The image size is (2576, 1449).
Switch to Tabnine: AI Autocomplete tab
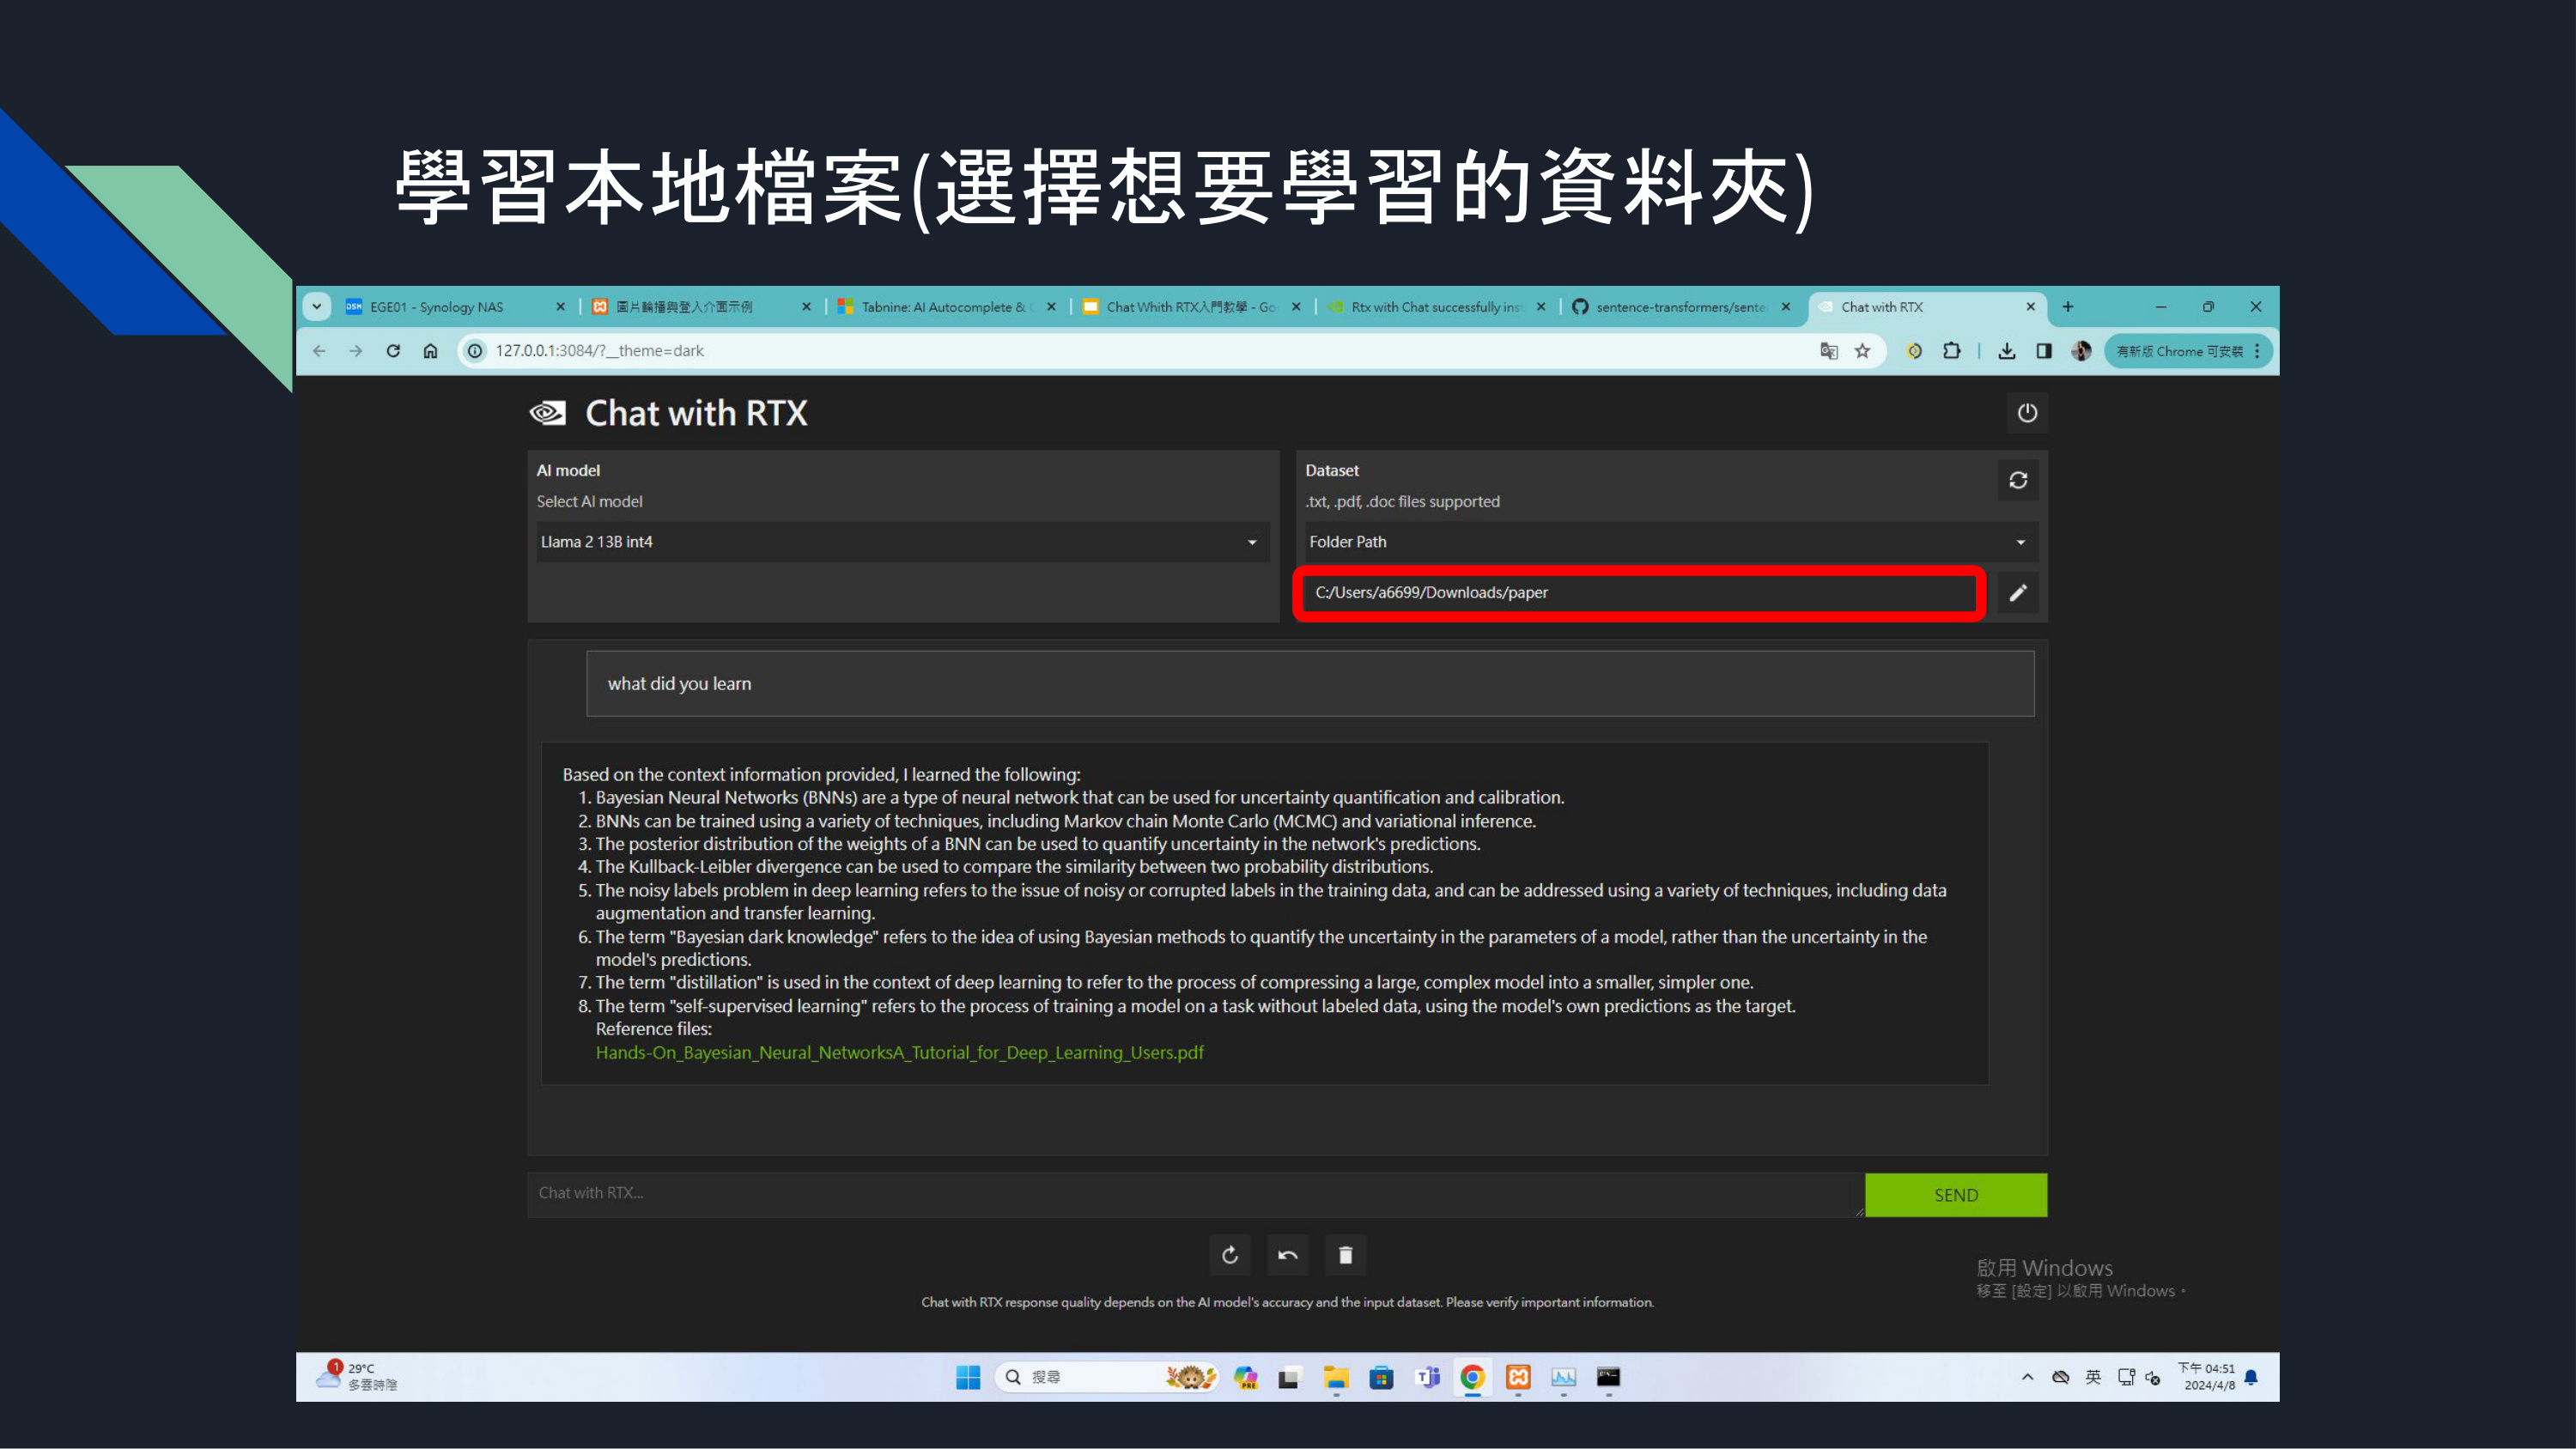click(x=945, y=307)
